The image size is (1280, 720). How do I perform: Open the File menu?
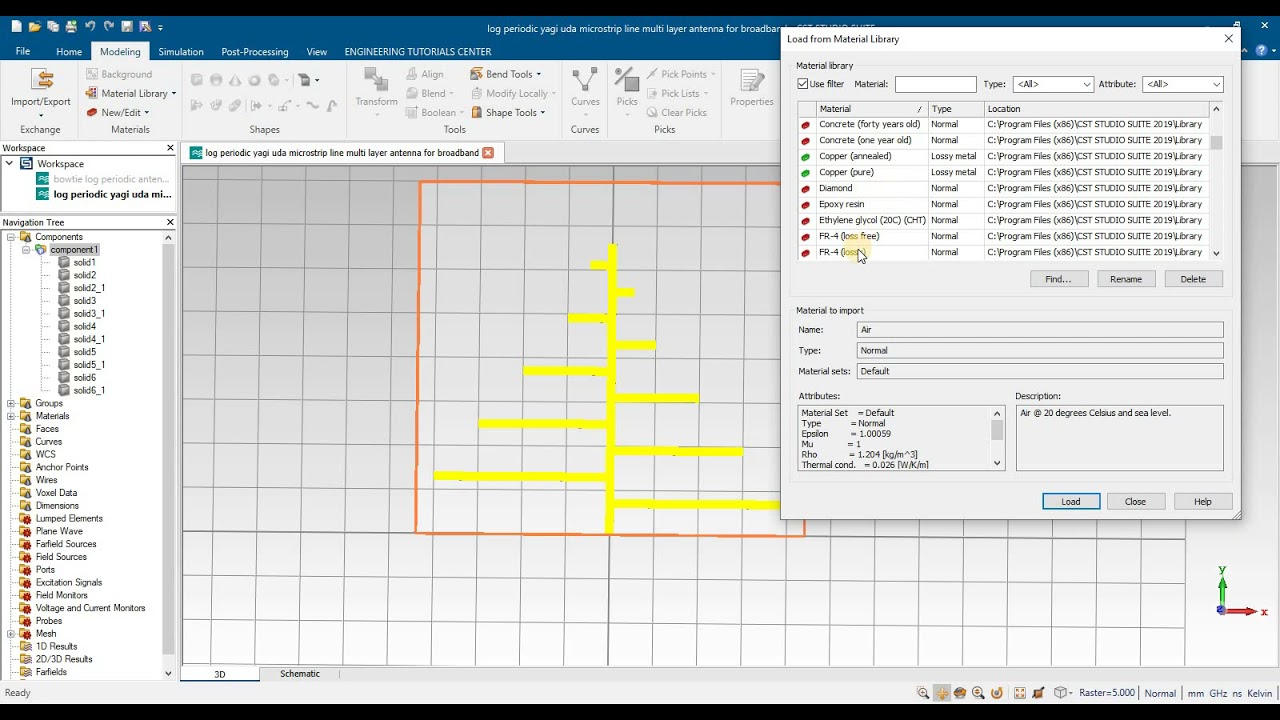(x=23, y=51)
